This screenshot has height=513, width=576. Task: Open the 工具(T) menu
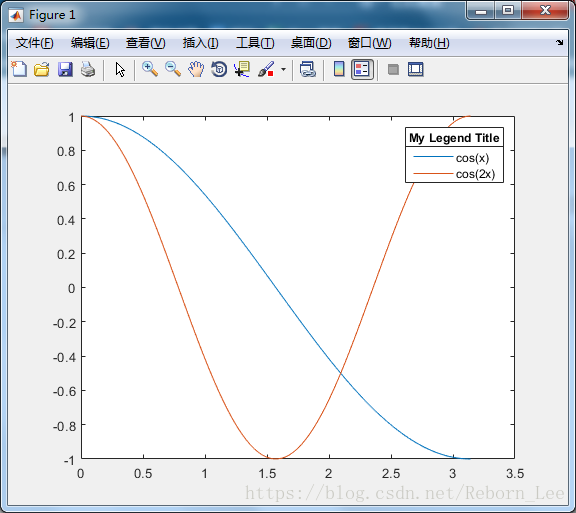255,43
